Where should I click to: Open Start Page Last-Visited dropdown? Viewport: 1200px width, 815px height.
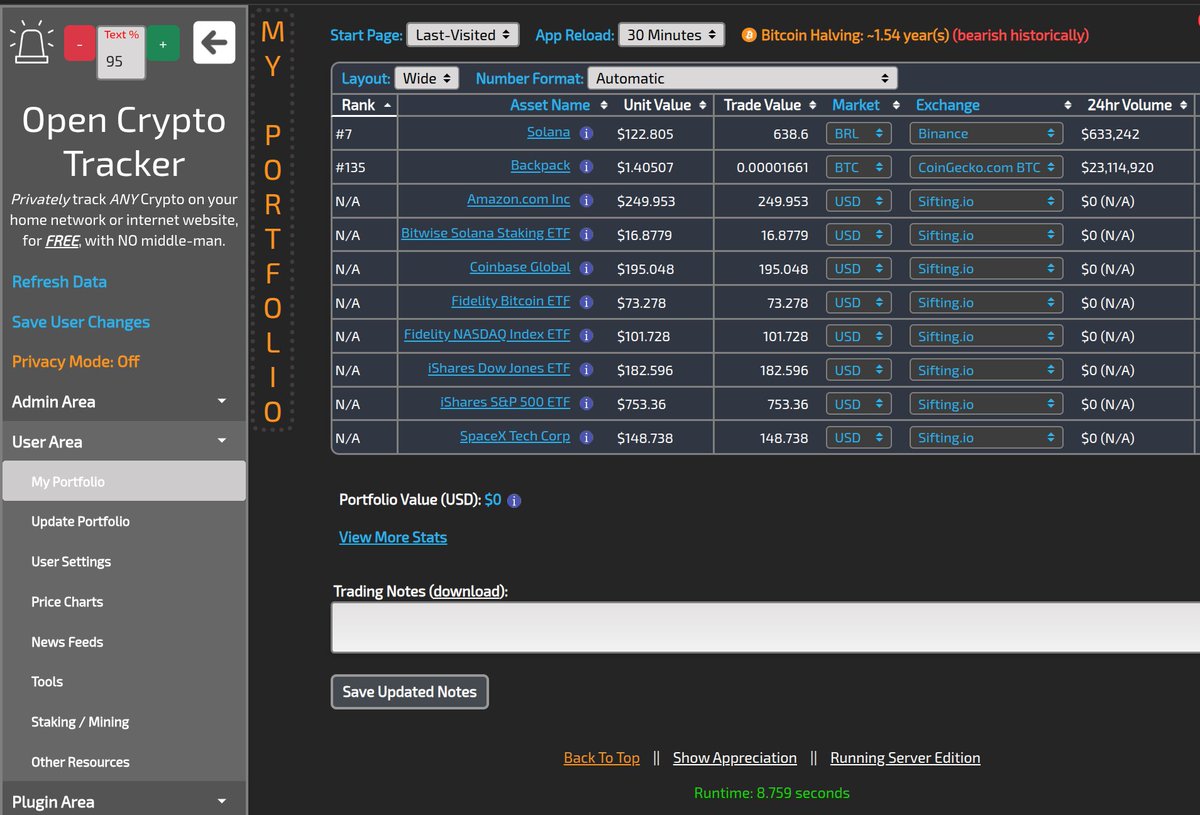(463, 35)
